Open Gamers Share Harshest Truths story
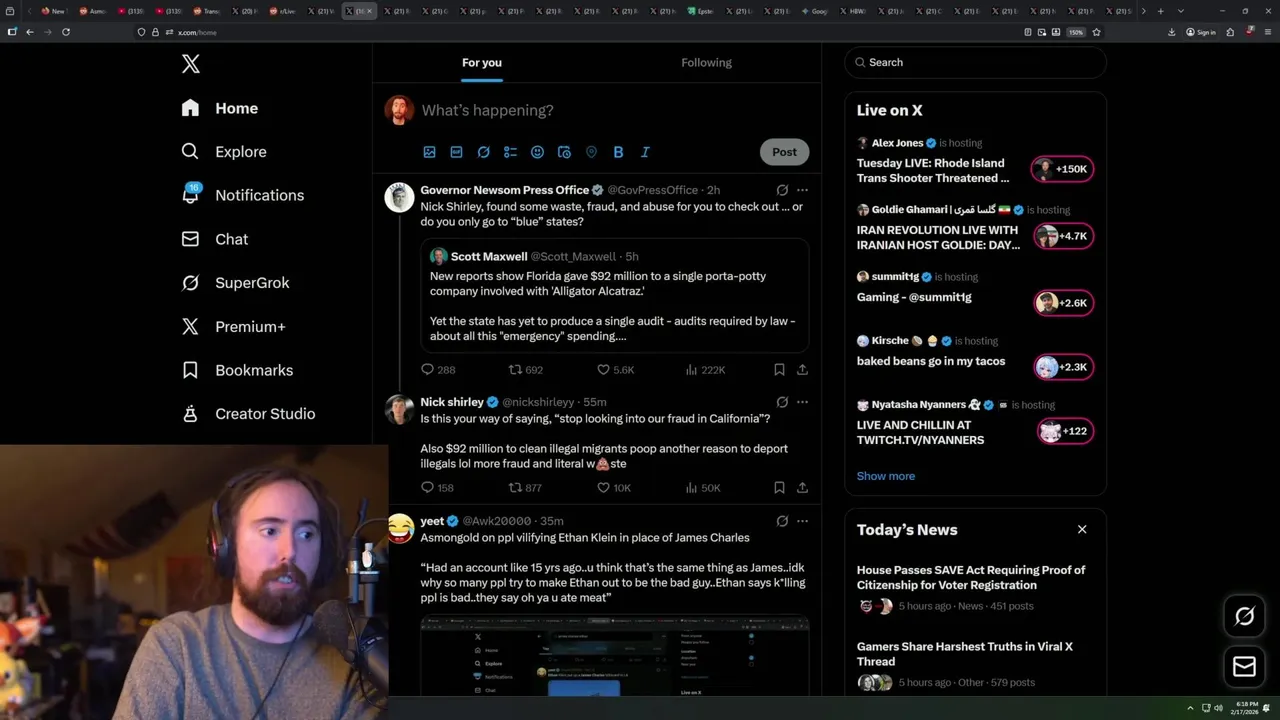The image size is (1280, 720). (965, 654)
